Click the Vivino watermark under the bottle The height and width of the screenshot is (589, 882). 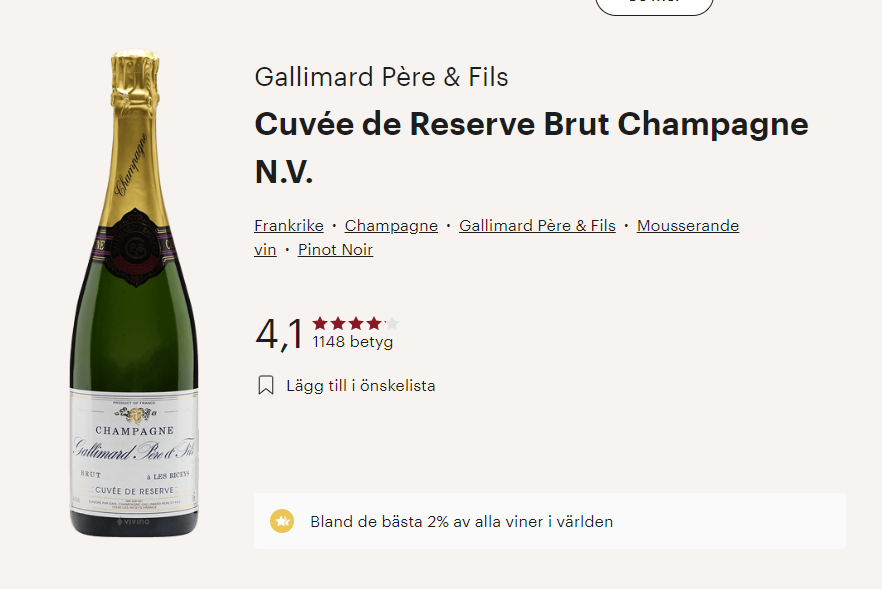pos(133,522)
